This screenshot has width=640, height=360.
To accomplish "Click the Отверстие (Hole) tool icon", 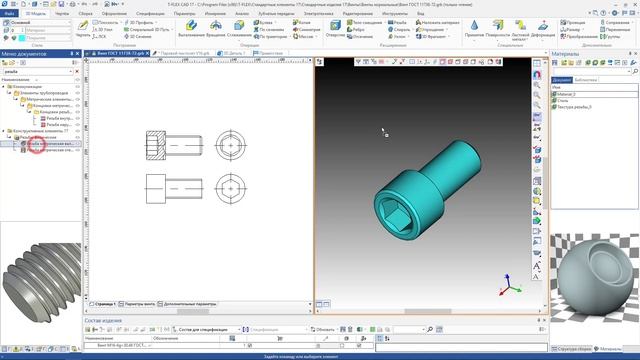I will pos(335,25).
